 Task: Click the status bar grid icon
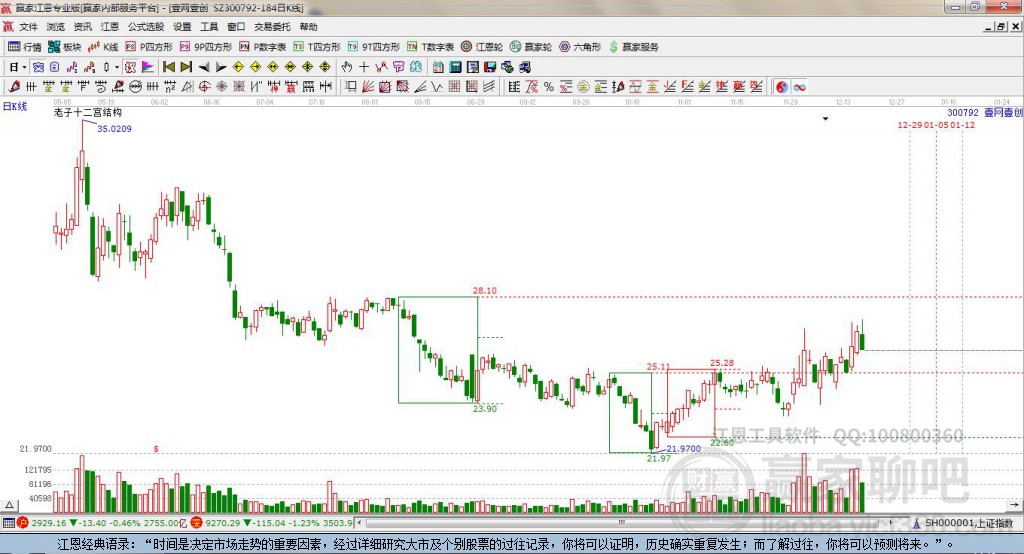click(8, 523)
